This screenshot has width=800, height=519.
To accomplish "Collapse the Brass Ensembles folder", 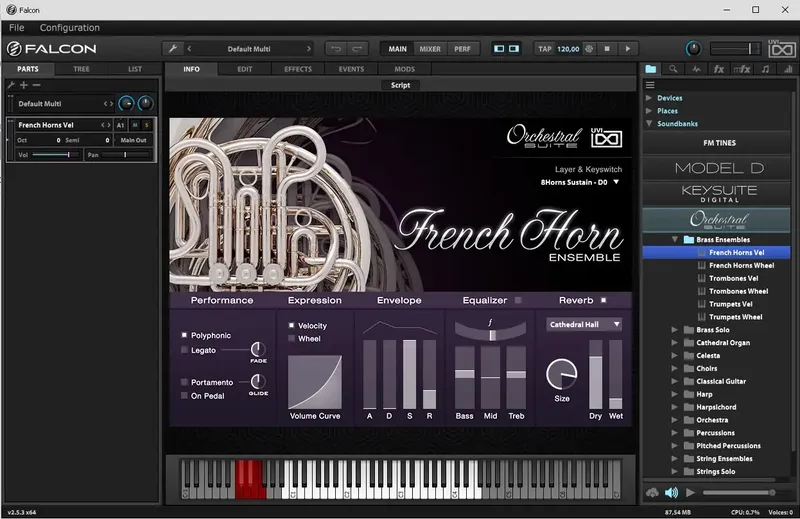I will pos(675,239).
